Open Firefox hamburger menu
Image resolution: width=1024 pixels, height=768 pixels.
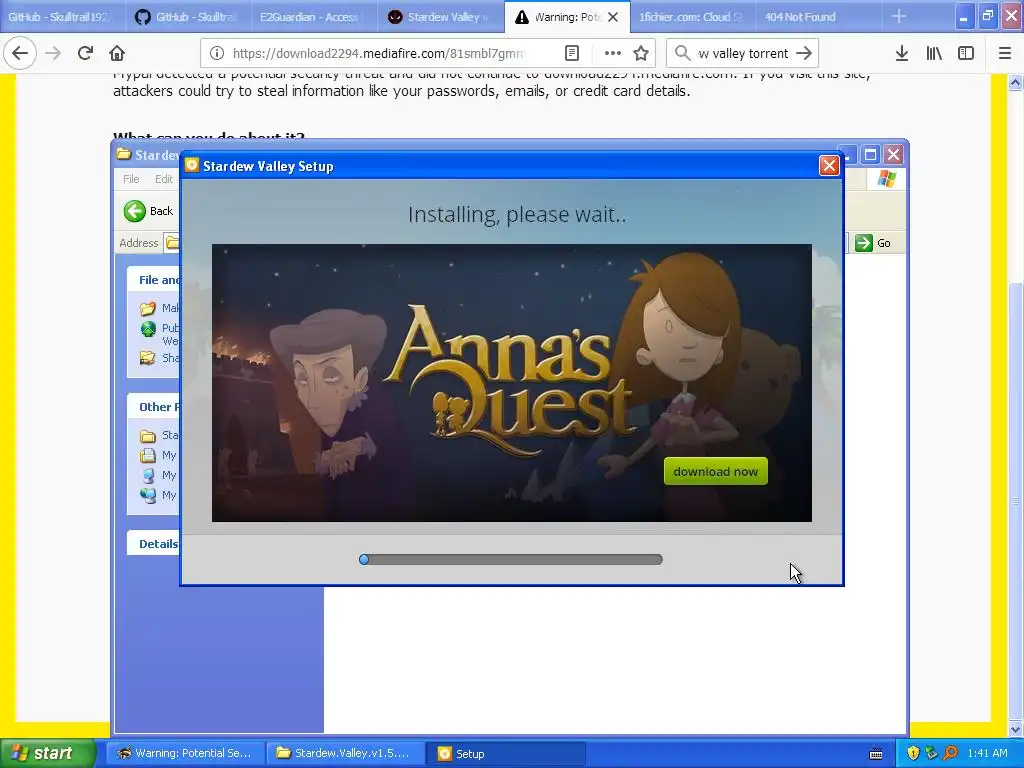point(1005,53)
